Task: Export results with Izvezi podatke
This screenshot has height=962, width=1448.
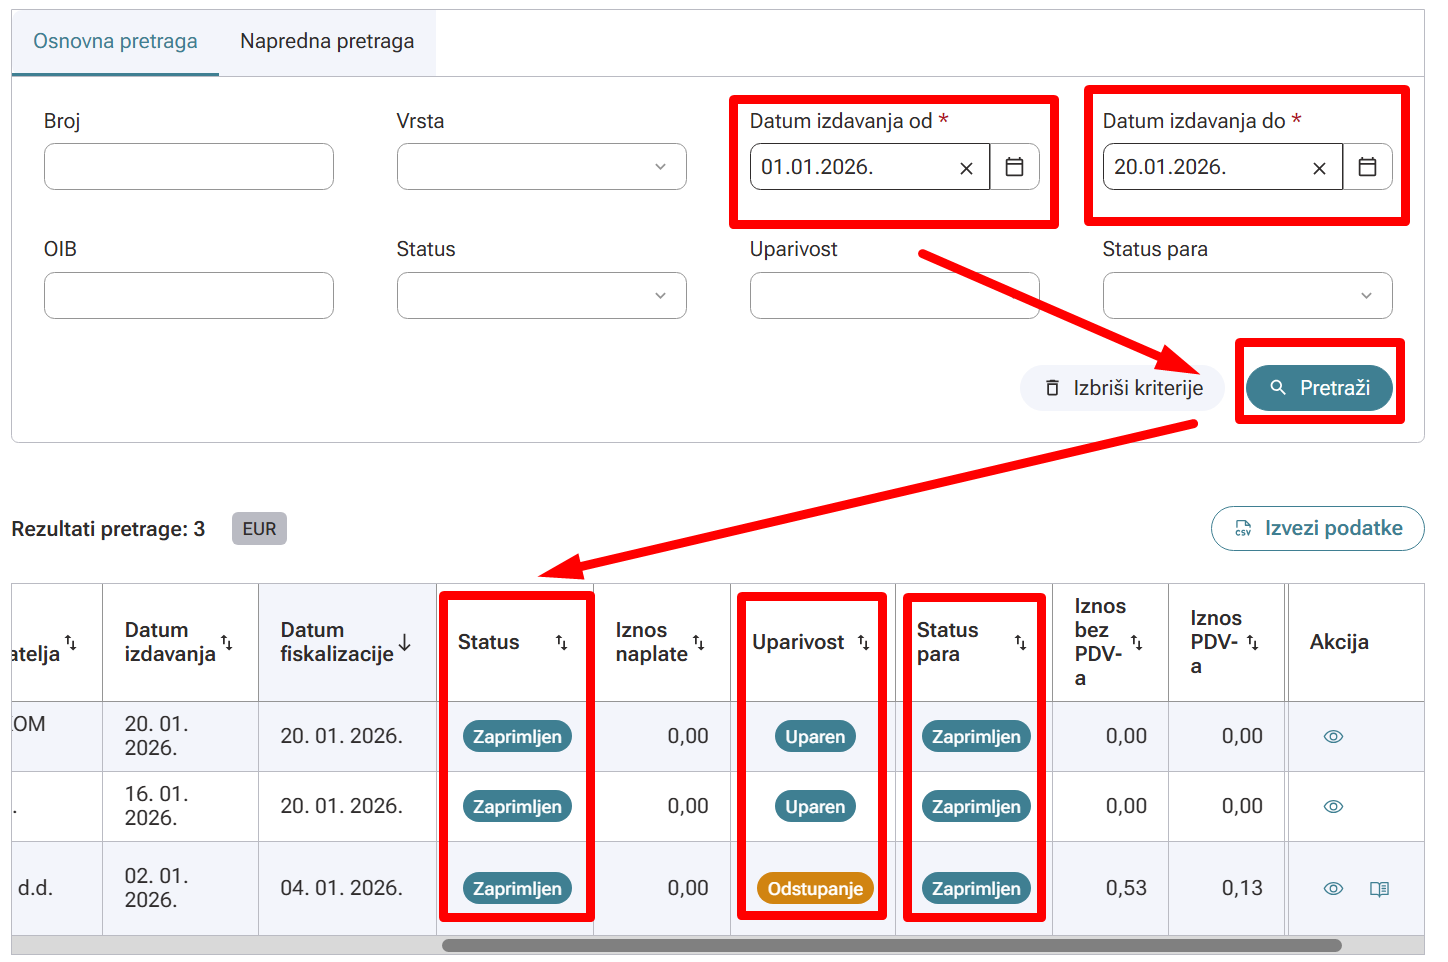Action: click(1317, 528)
